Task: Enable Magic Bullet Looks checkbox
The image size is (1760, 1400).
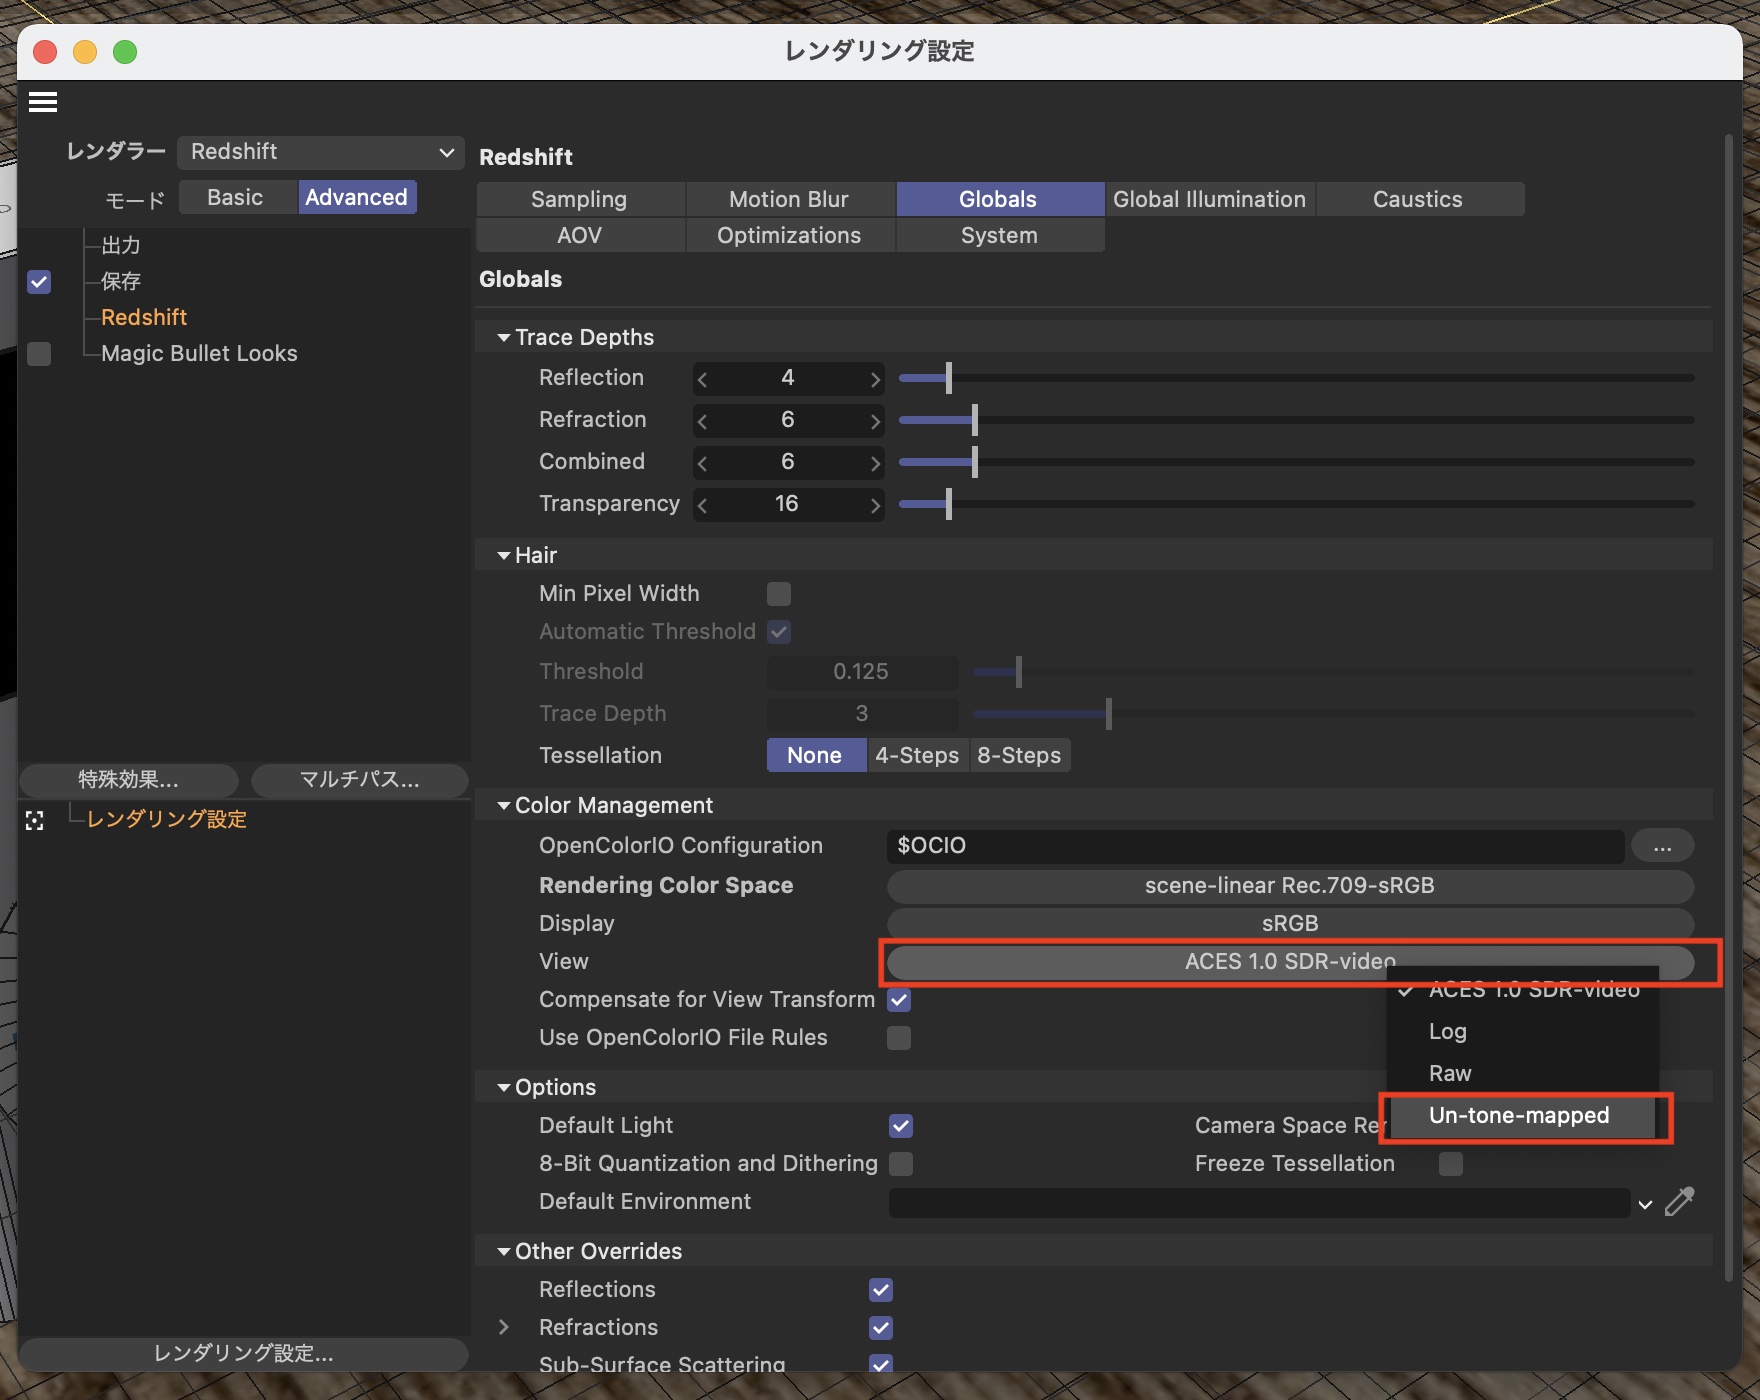Action: point(39,354)
